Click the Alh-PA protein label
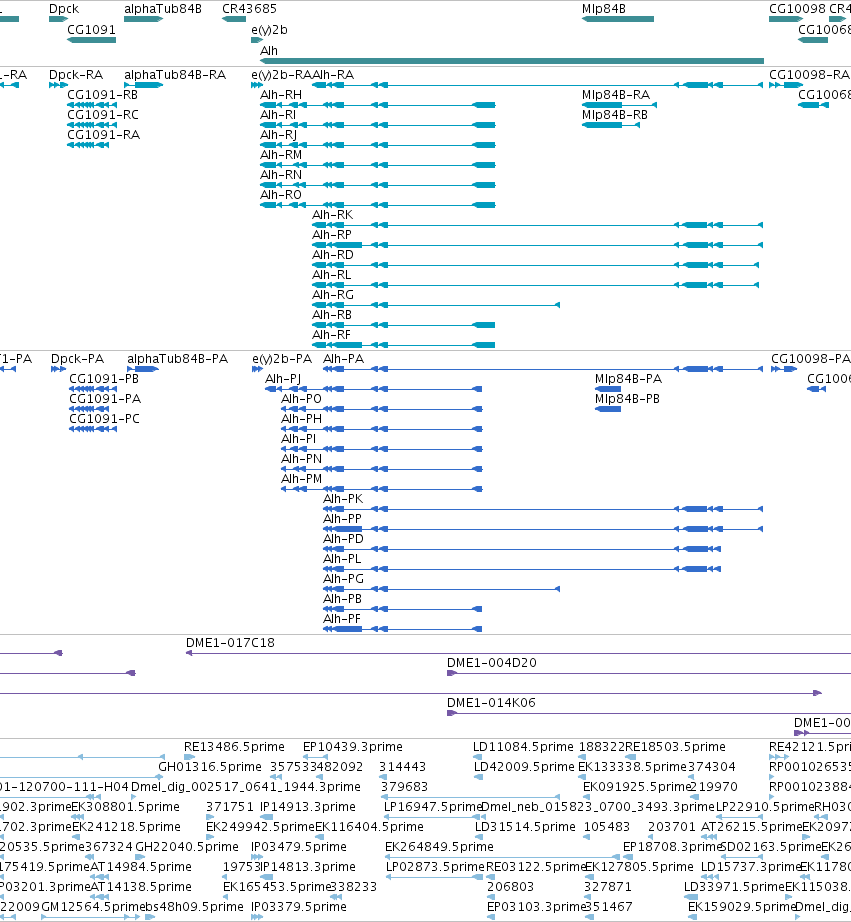851x922 pixels. click(343, 359)
